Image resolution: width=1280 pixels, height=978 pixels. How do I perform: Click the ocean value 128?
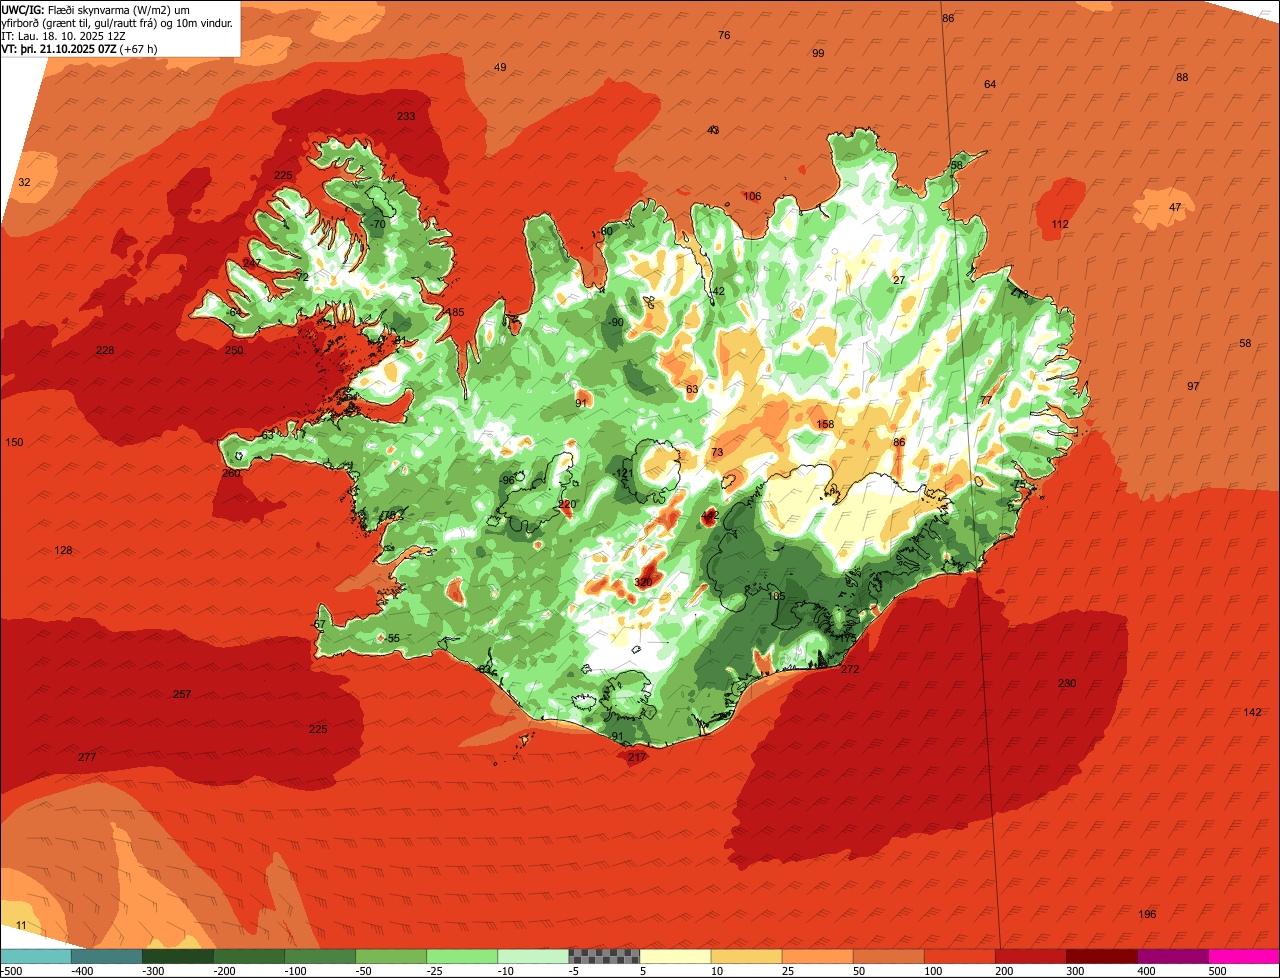(64, 551)
